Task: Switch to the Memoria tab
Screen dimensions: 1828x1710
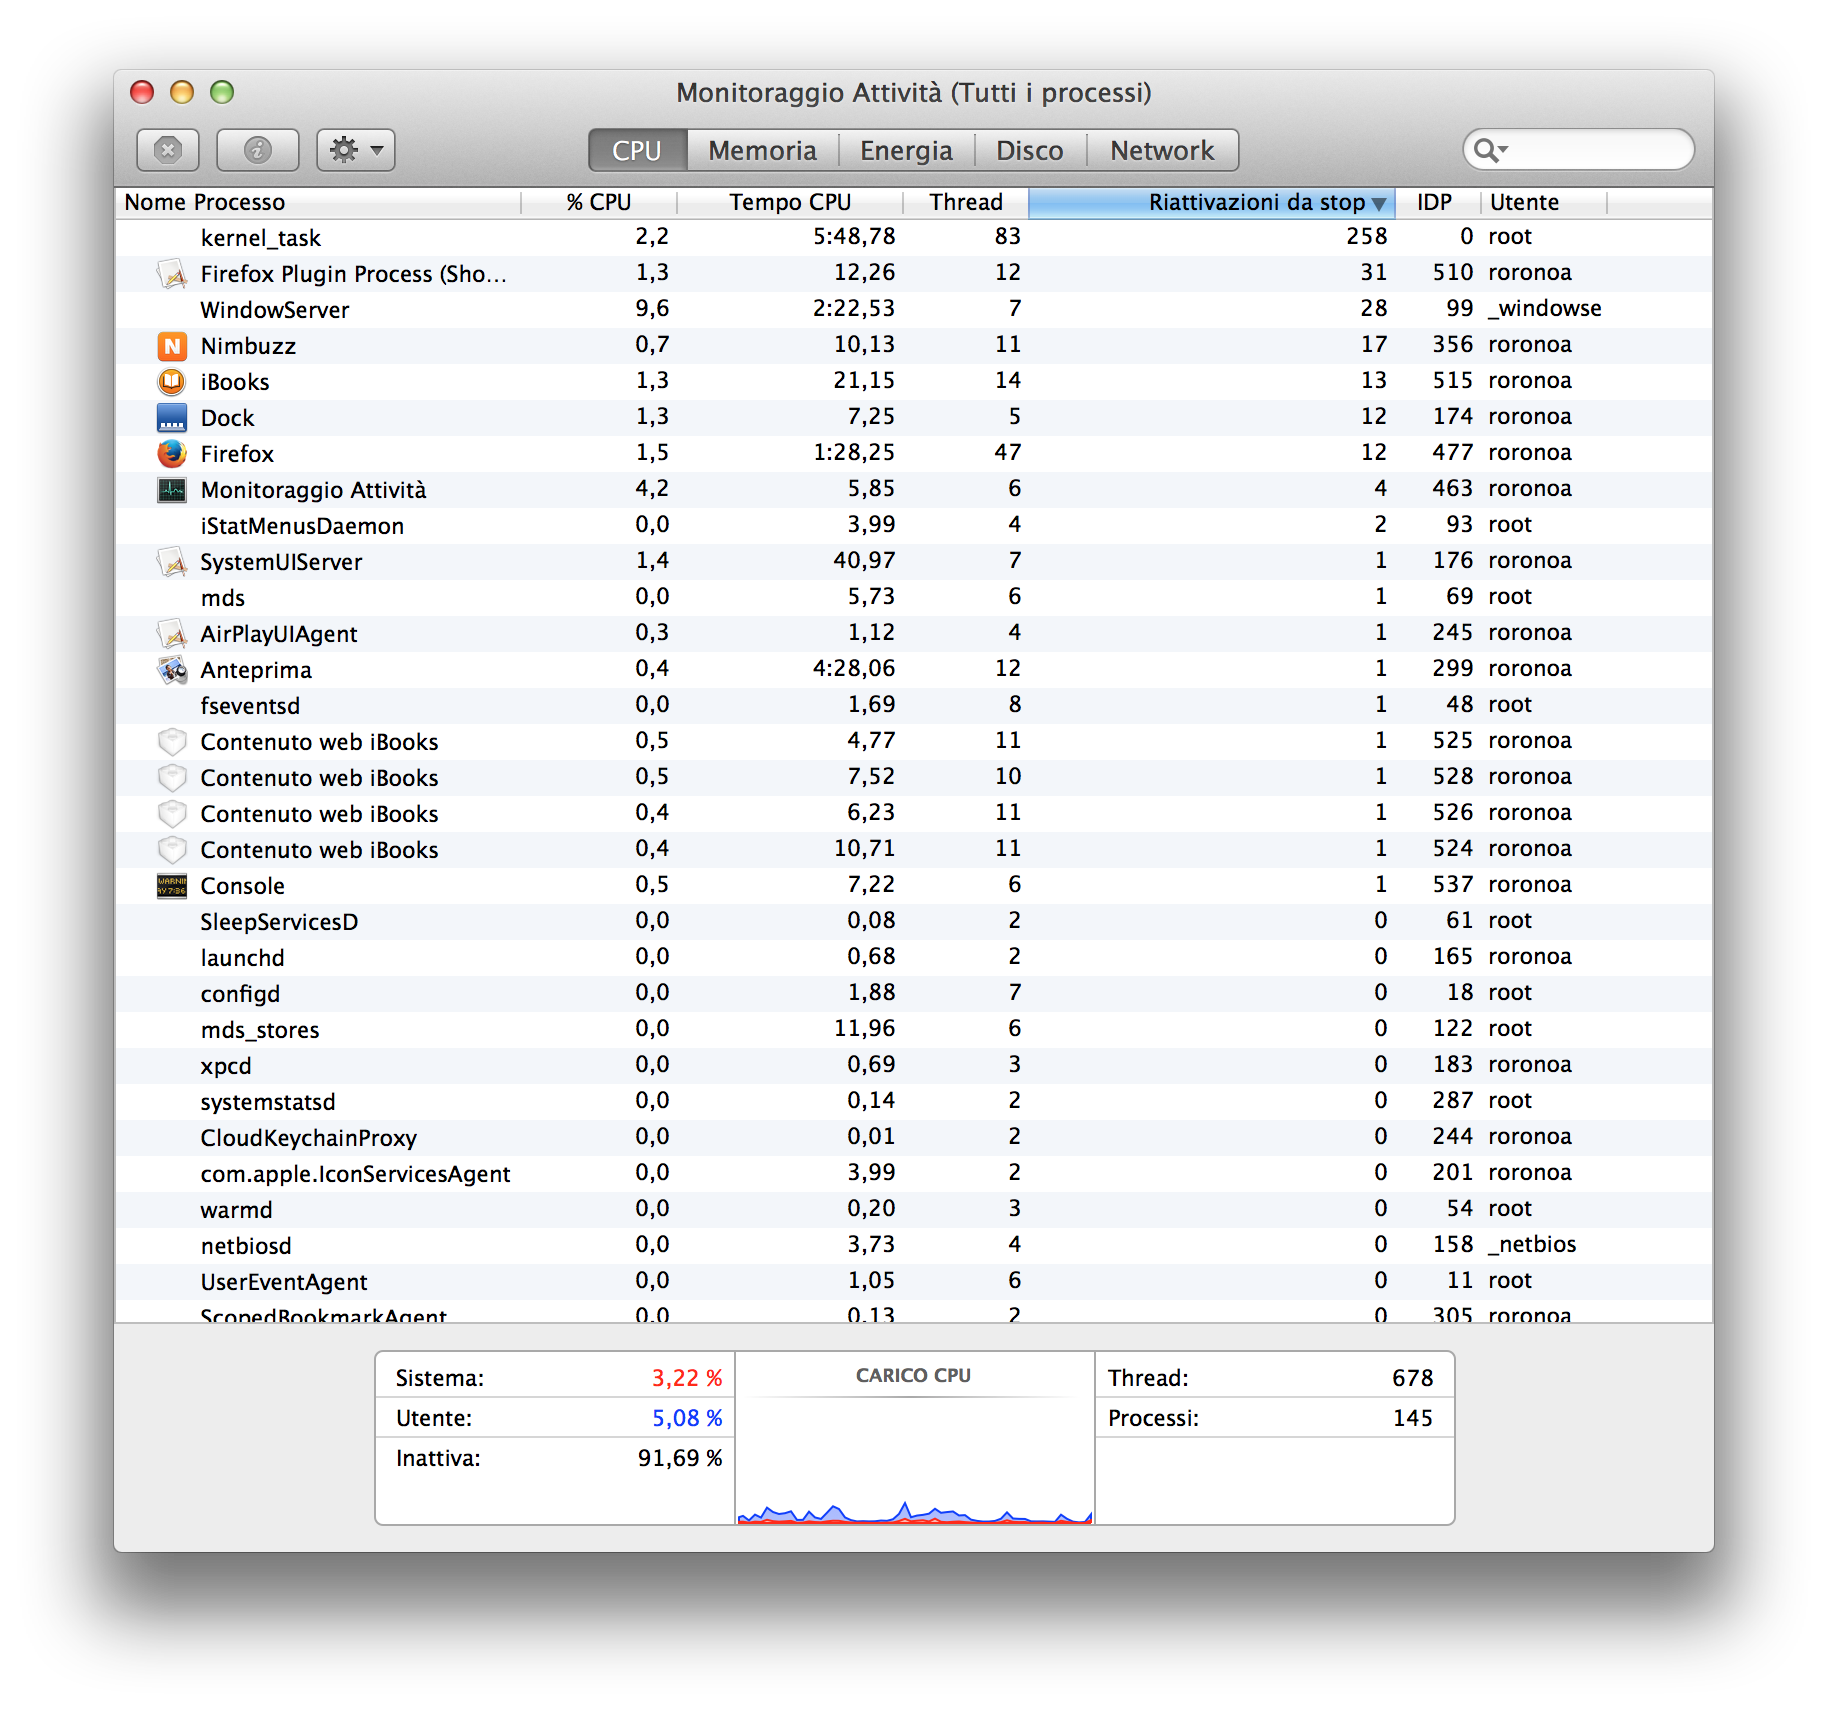Action: tap(762, 150)
